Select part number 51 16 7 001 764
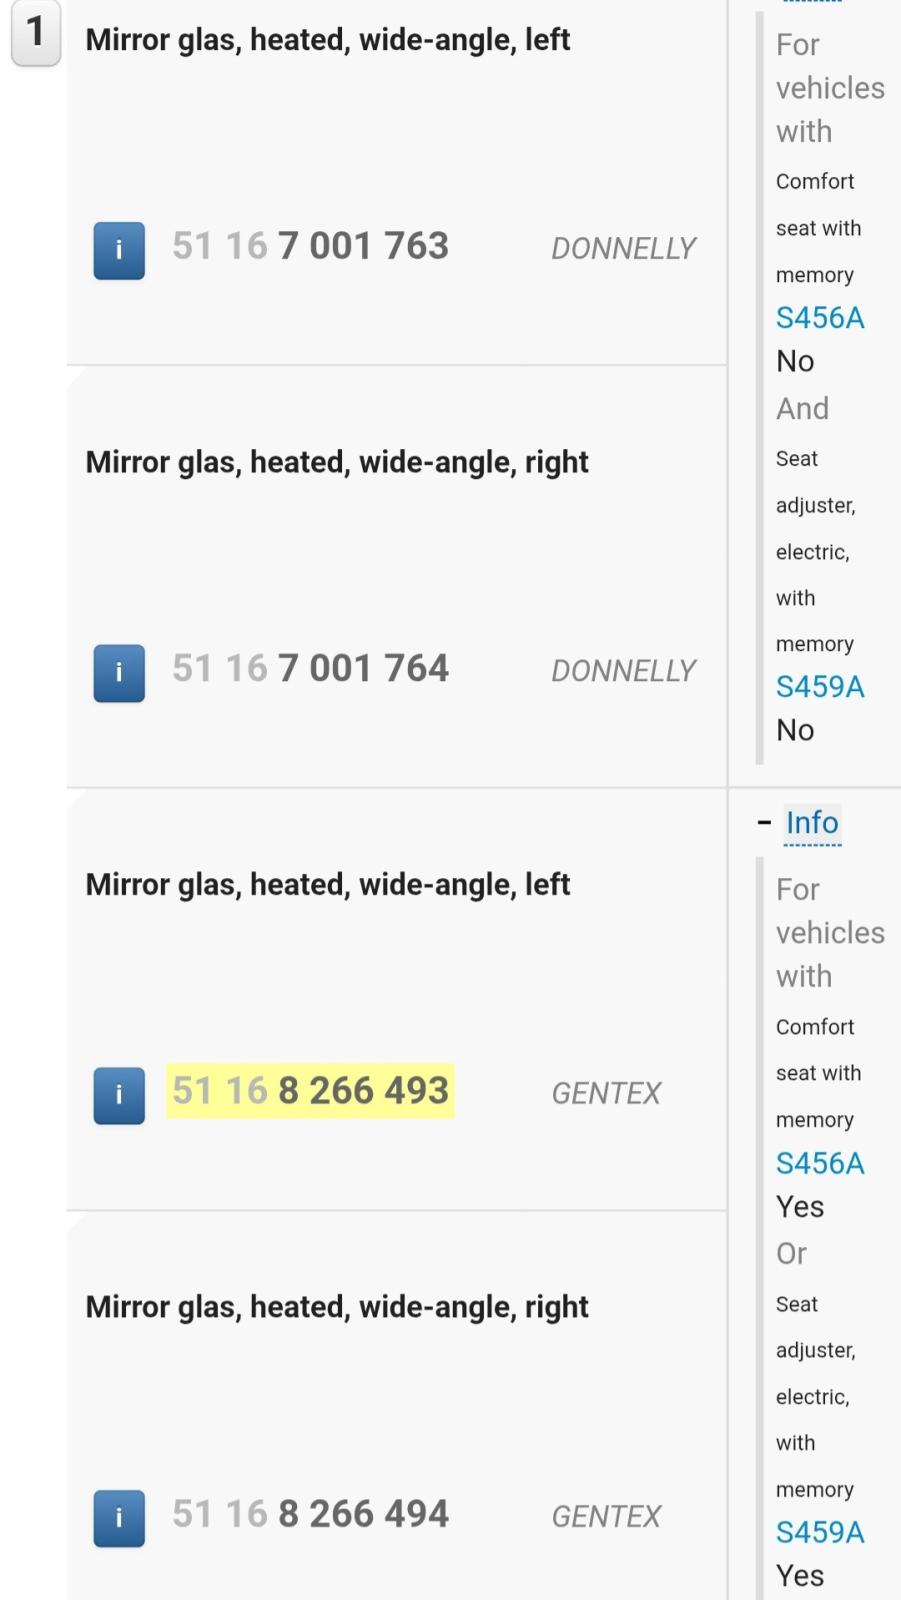901x1600 pixels. pos(310,669)
